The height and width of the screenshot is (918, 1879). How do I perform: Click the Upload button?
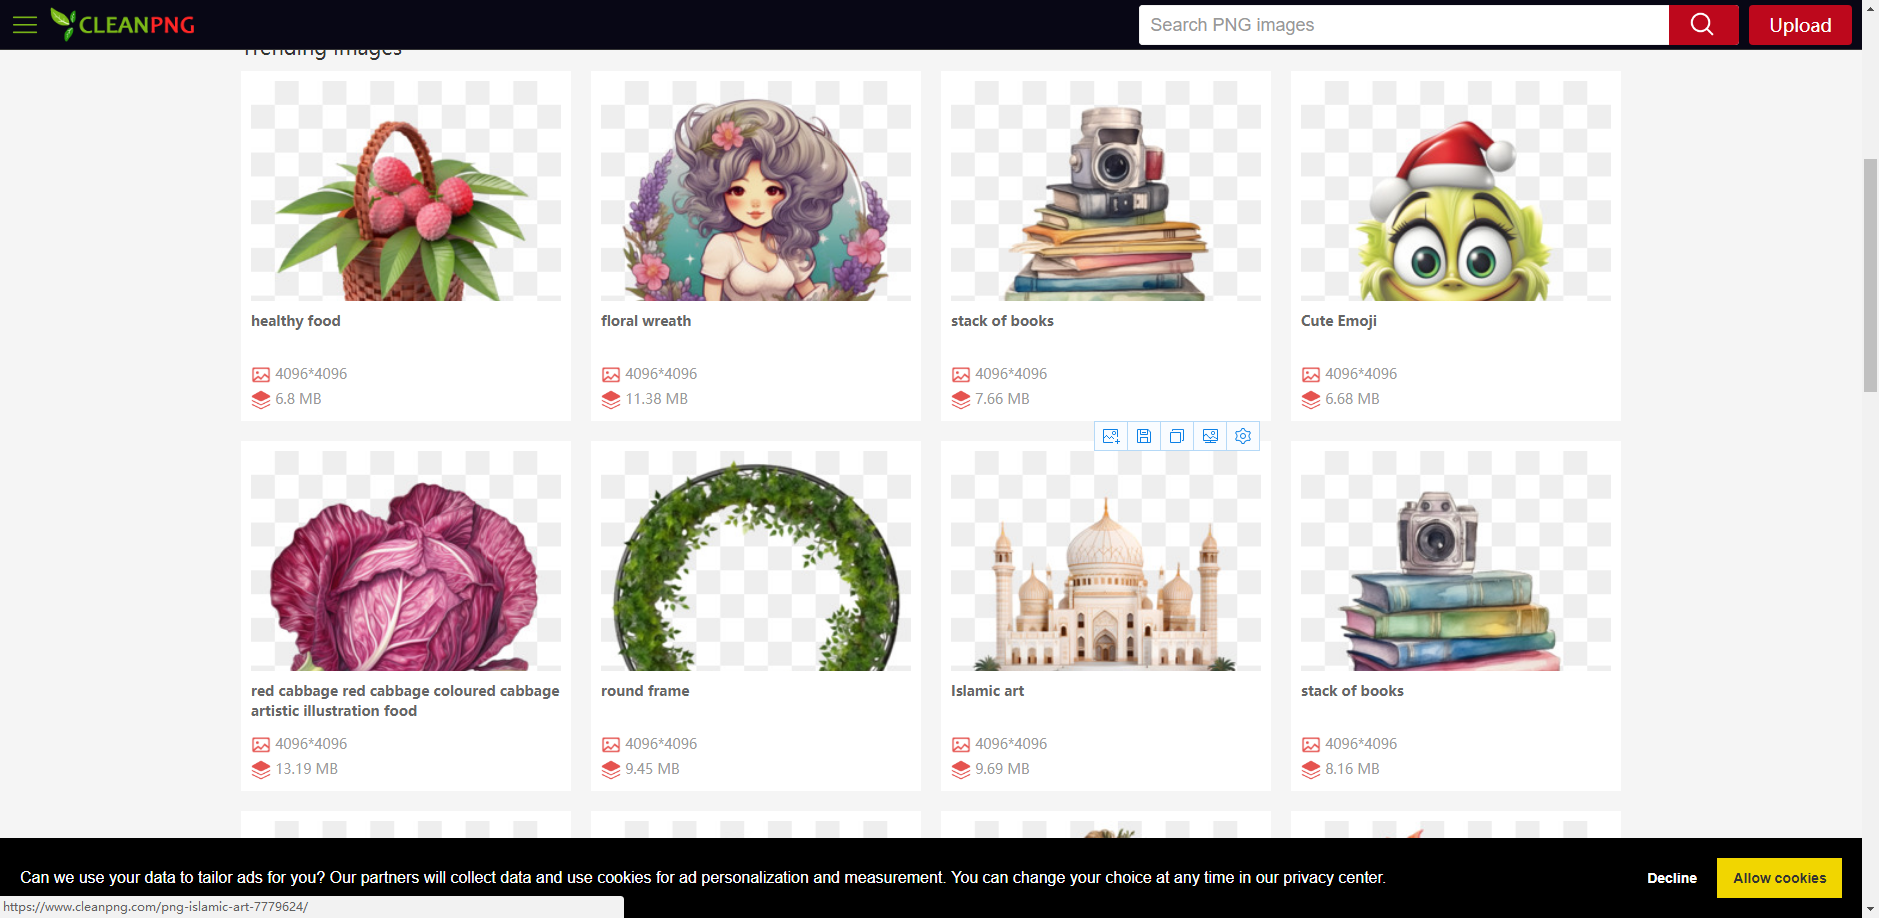(x=1800, y=25)
